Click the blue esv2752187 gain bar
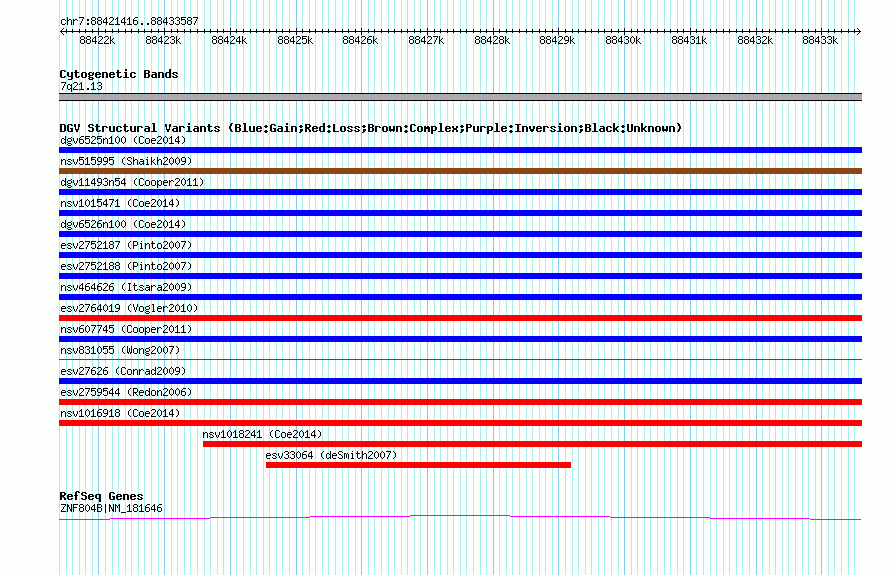The image size is (890, 575). click(x=460, y=255)
